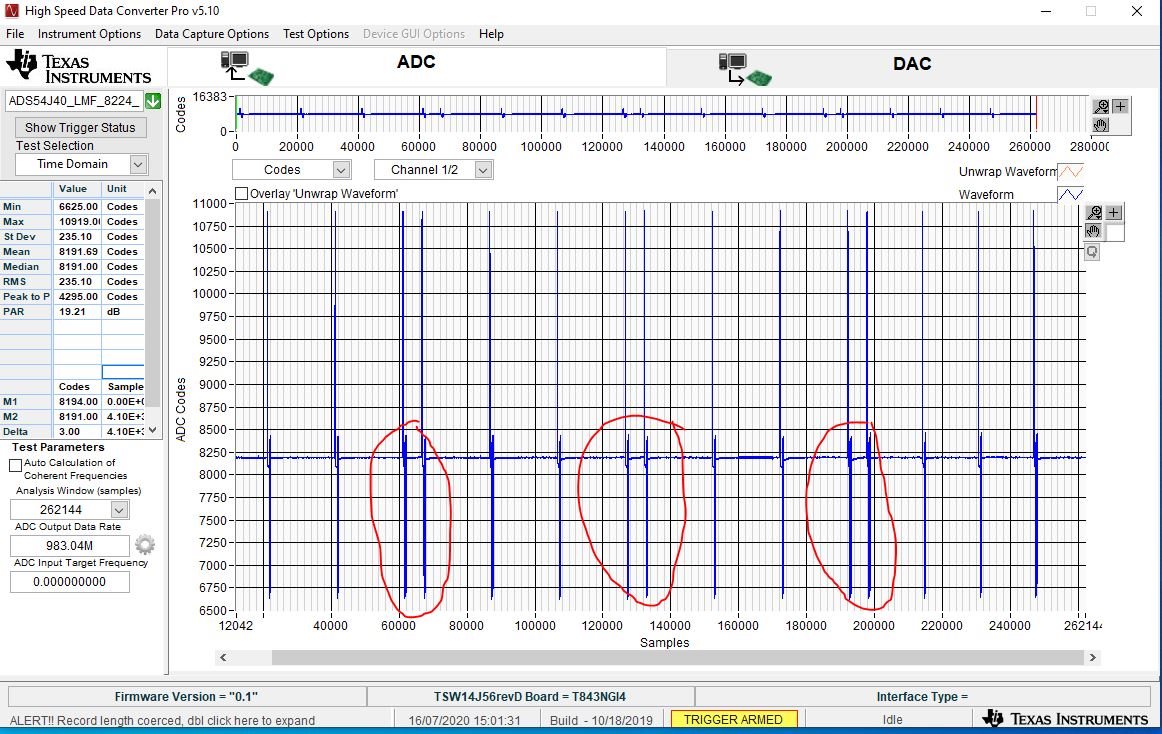Toggle Auto Calculation of Coherent Frequencies

pos(16,466)
